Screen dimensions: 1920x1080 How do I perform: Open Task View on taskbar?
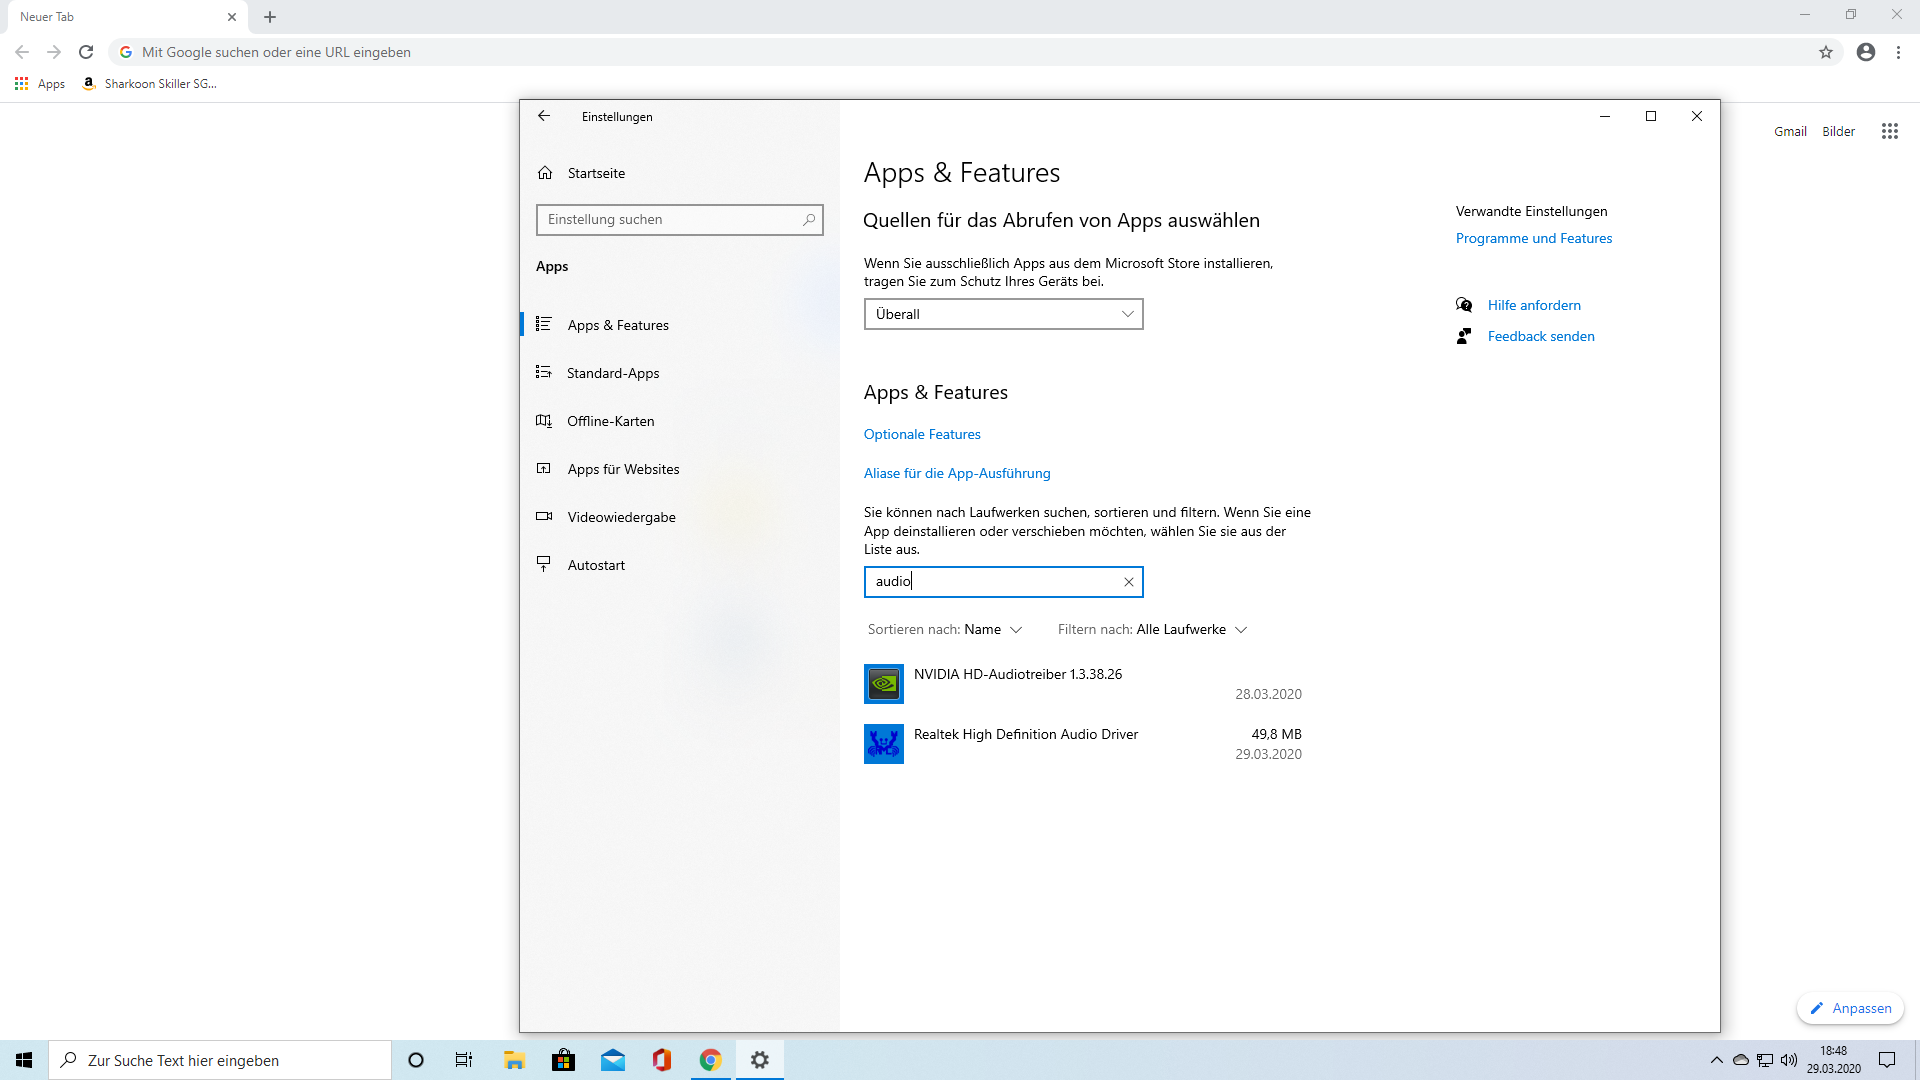click(464, 1060)
